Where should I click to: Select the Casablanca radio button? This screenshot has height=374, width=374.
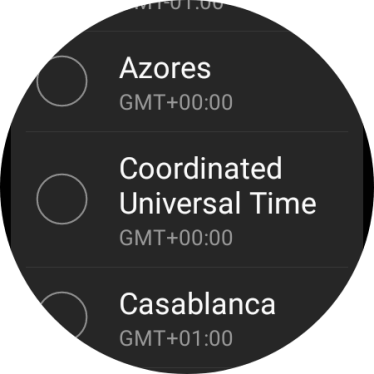click(62, 316)
